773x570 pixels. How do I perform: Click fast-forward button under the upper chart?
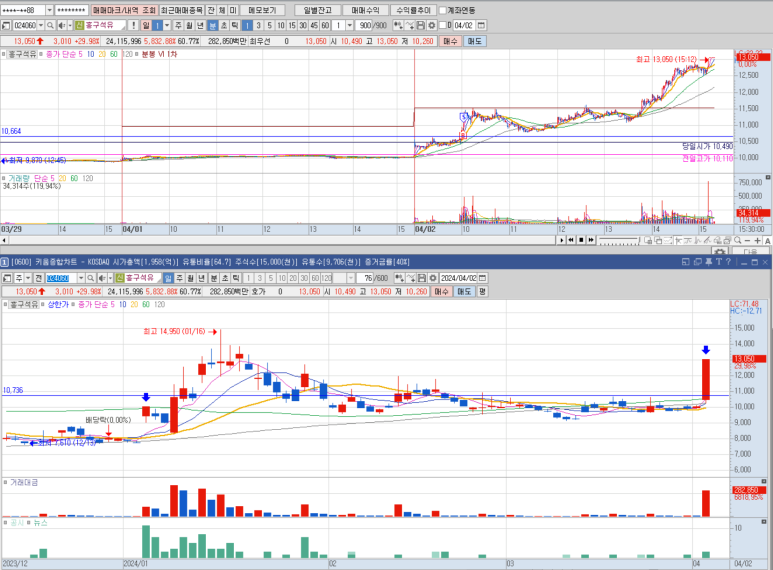coord(591,240)
